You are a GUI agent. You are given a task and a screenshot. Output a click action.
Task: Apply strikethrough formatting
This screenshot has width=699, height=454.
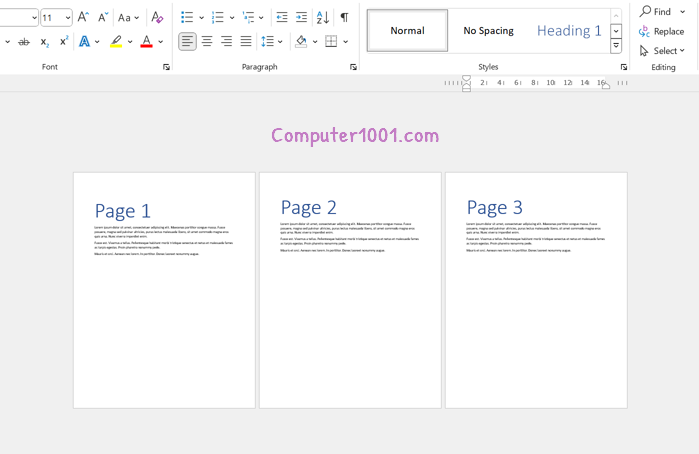[24, 42]
